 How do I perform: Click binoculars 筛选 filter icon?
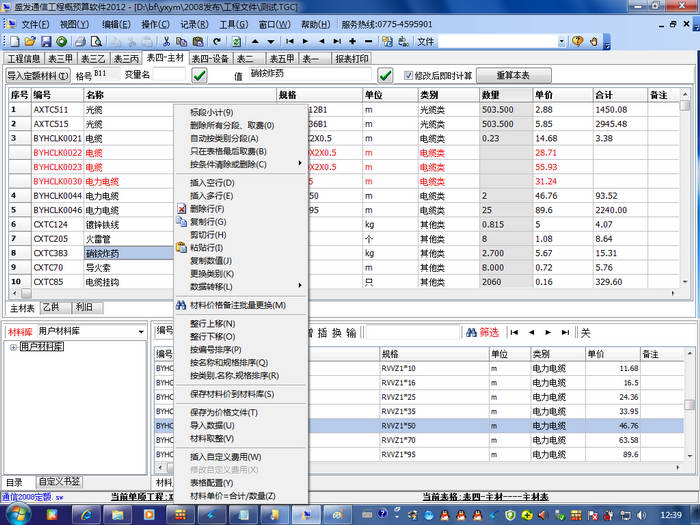471,333
